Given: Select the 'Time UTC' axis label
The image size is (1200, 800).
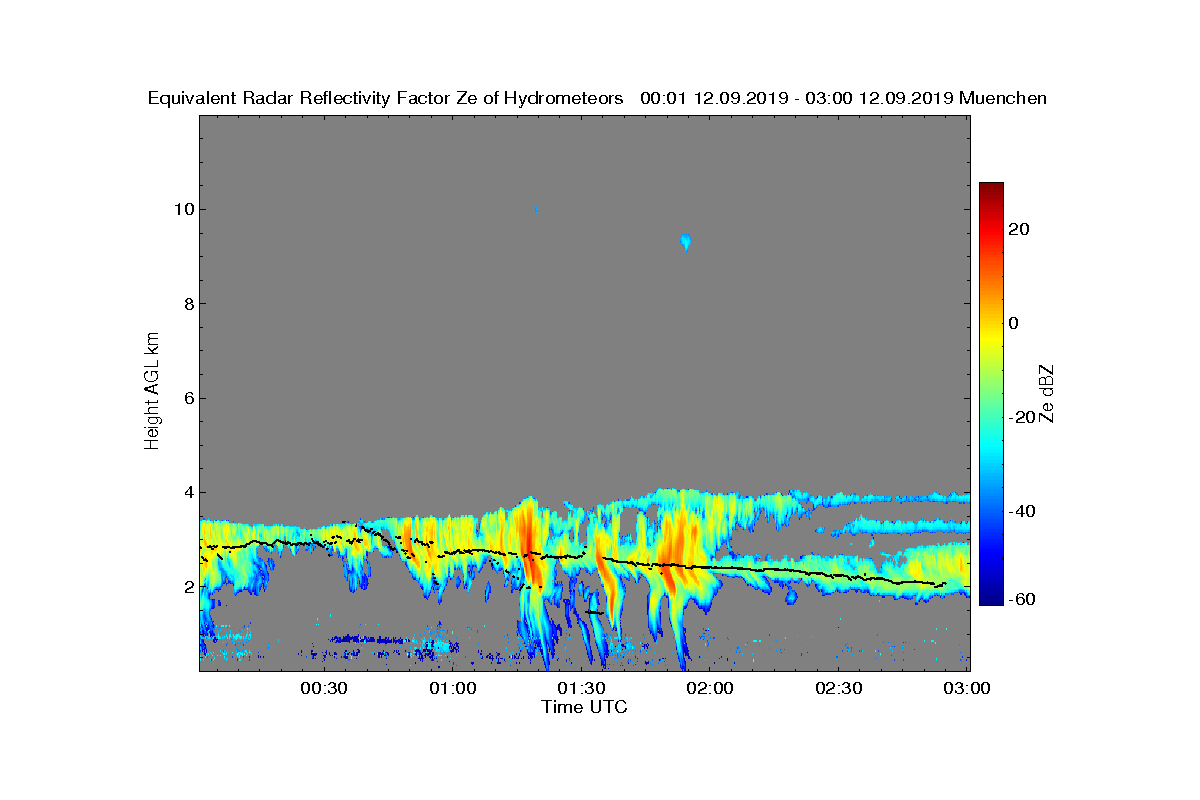Looking at the screenshot, I should [584, 707].
